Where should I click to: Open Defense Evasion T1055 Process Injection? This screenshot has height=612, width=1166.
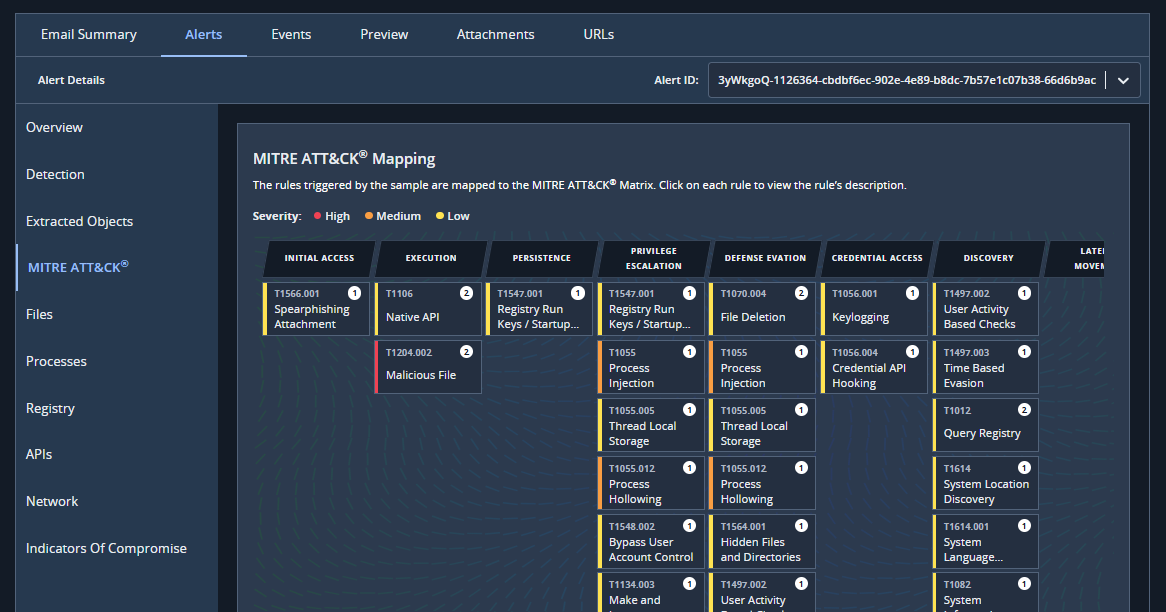[x=762, y=367]
